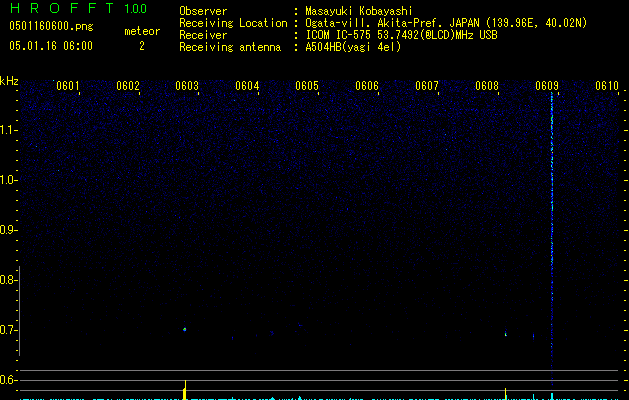Click the 'Receiving antenna' field label
The width and height of the screenshot is (629, 400).
tap(230, 47)
